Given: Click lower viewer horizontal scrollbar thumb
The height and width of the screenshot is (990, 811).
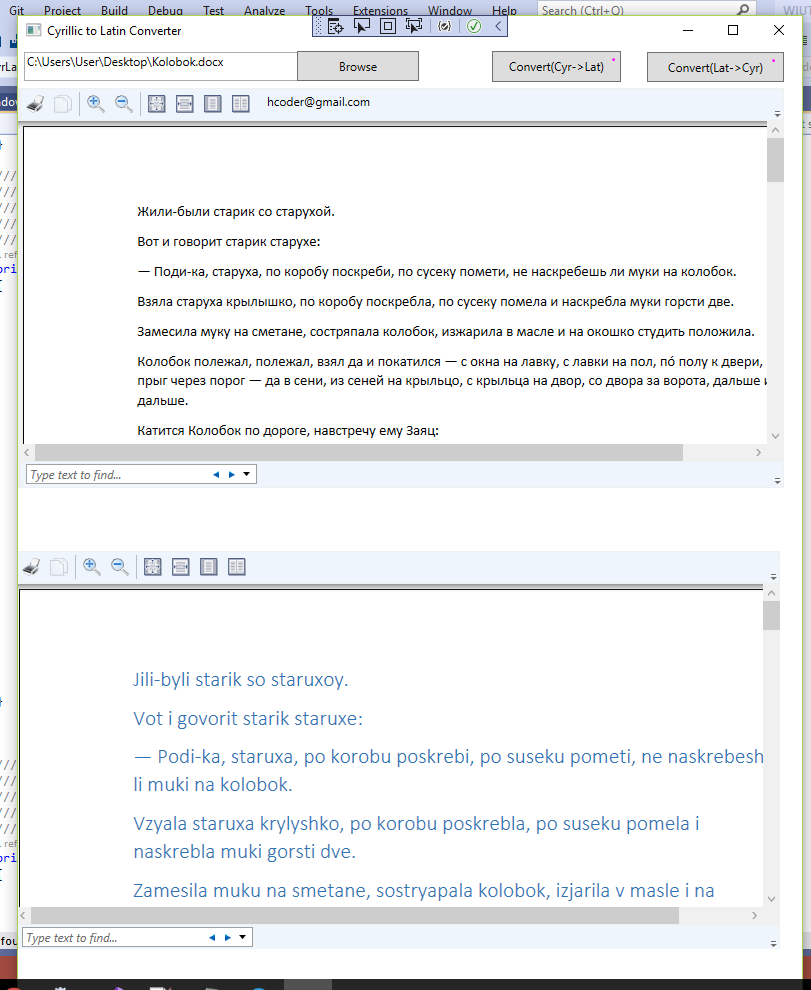Looking at the screenshot, I should coord(355,915).
